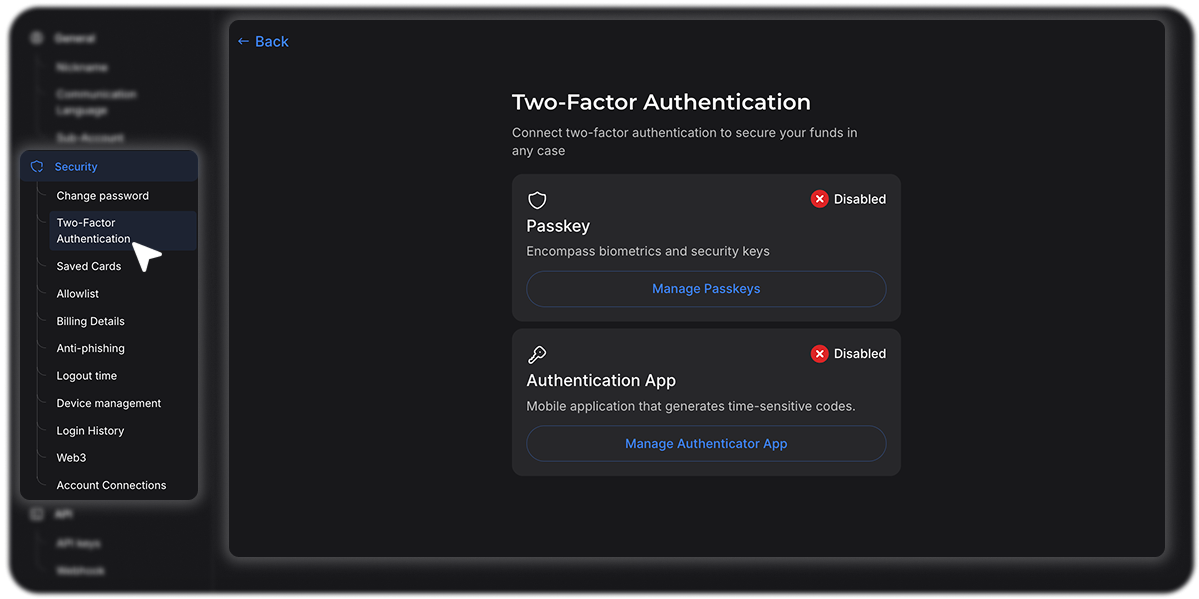Click the red Disabled icon for Passkey
Screen dimensions: 1199x599
819,199
